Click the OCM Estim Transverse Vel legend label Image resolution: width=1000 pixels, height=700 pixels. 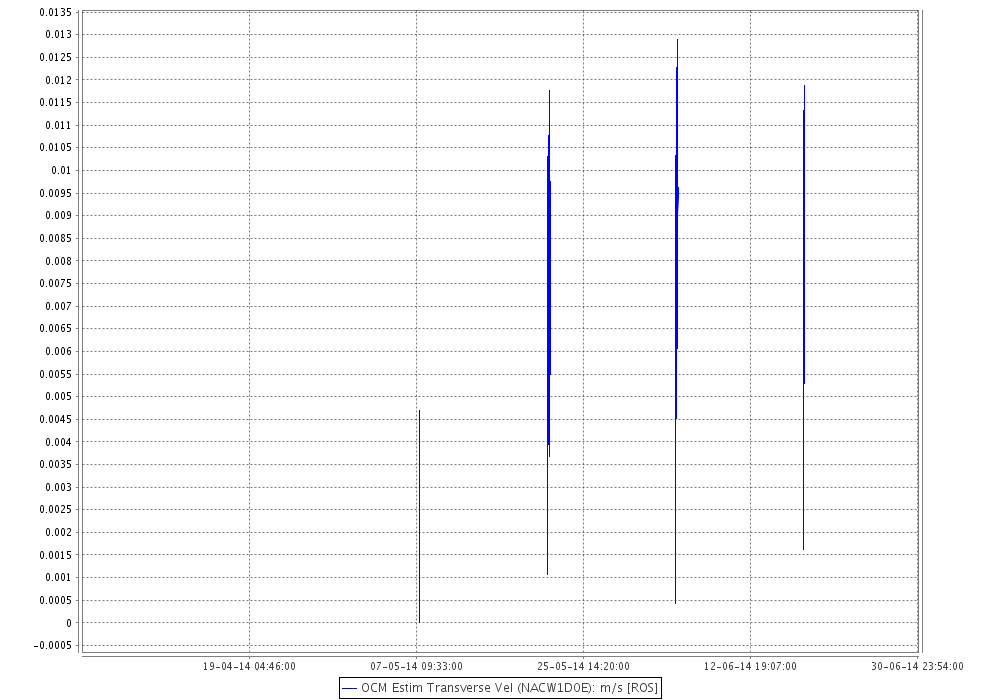point(510,688)
